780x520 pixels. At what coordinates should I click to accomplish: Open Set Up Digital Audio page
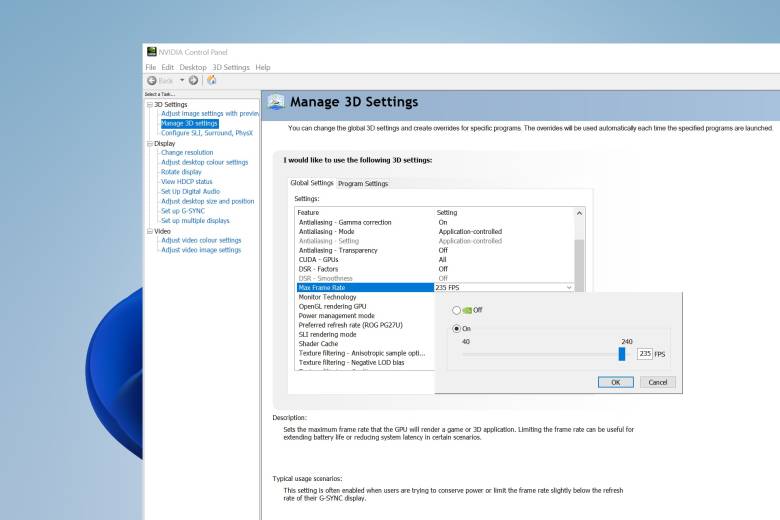(x=191, y=191)
